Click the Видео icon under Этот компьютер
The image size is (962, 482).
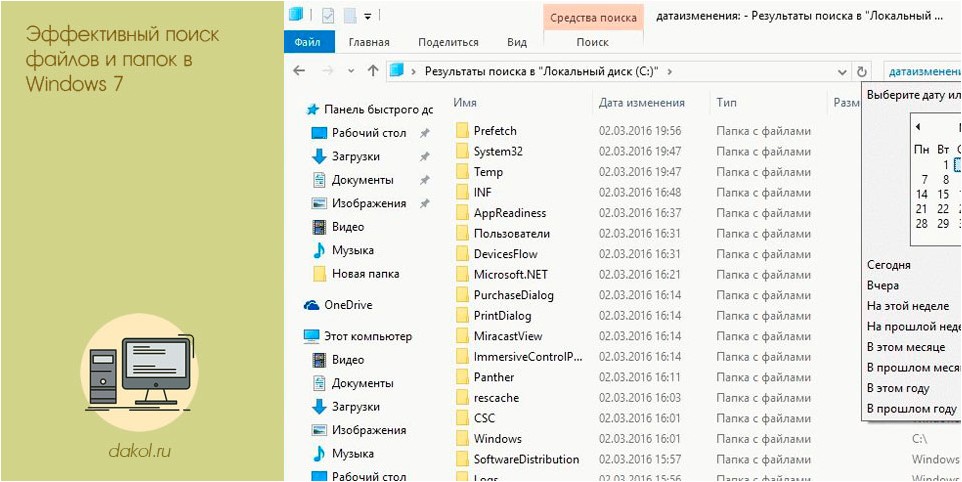(x=319, y=360)
